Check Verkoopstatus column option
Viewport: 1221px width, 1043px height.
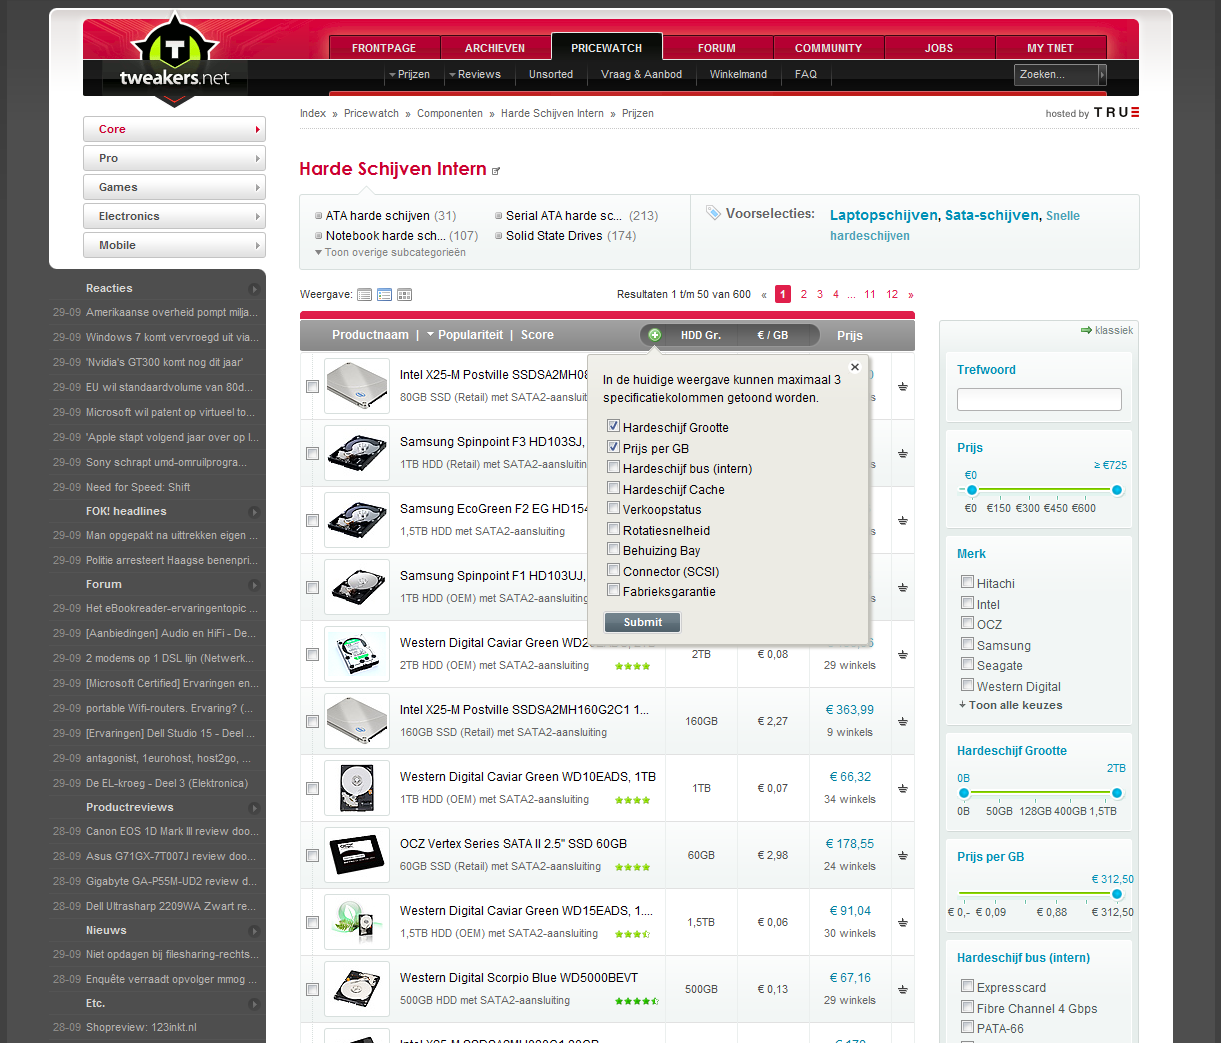(614, 508)
